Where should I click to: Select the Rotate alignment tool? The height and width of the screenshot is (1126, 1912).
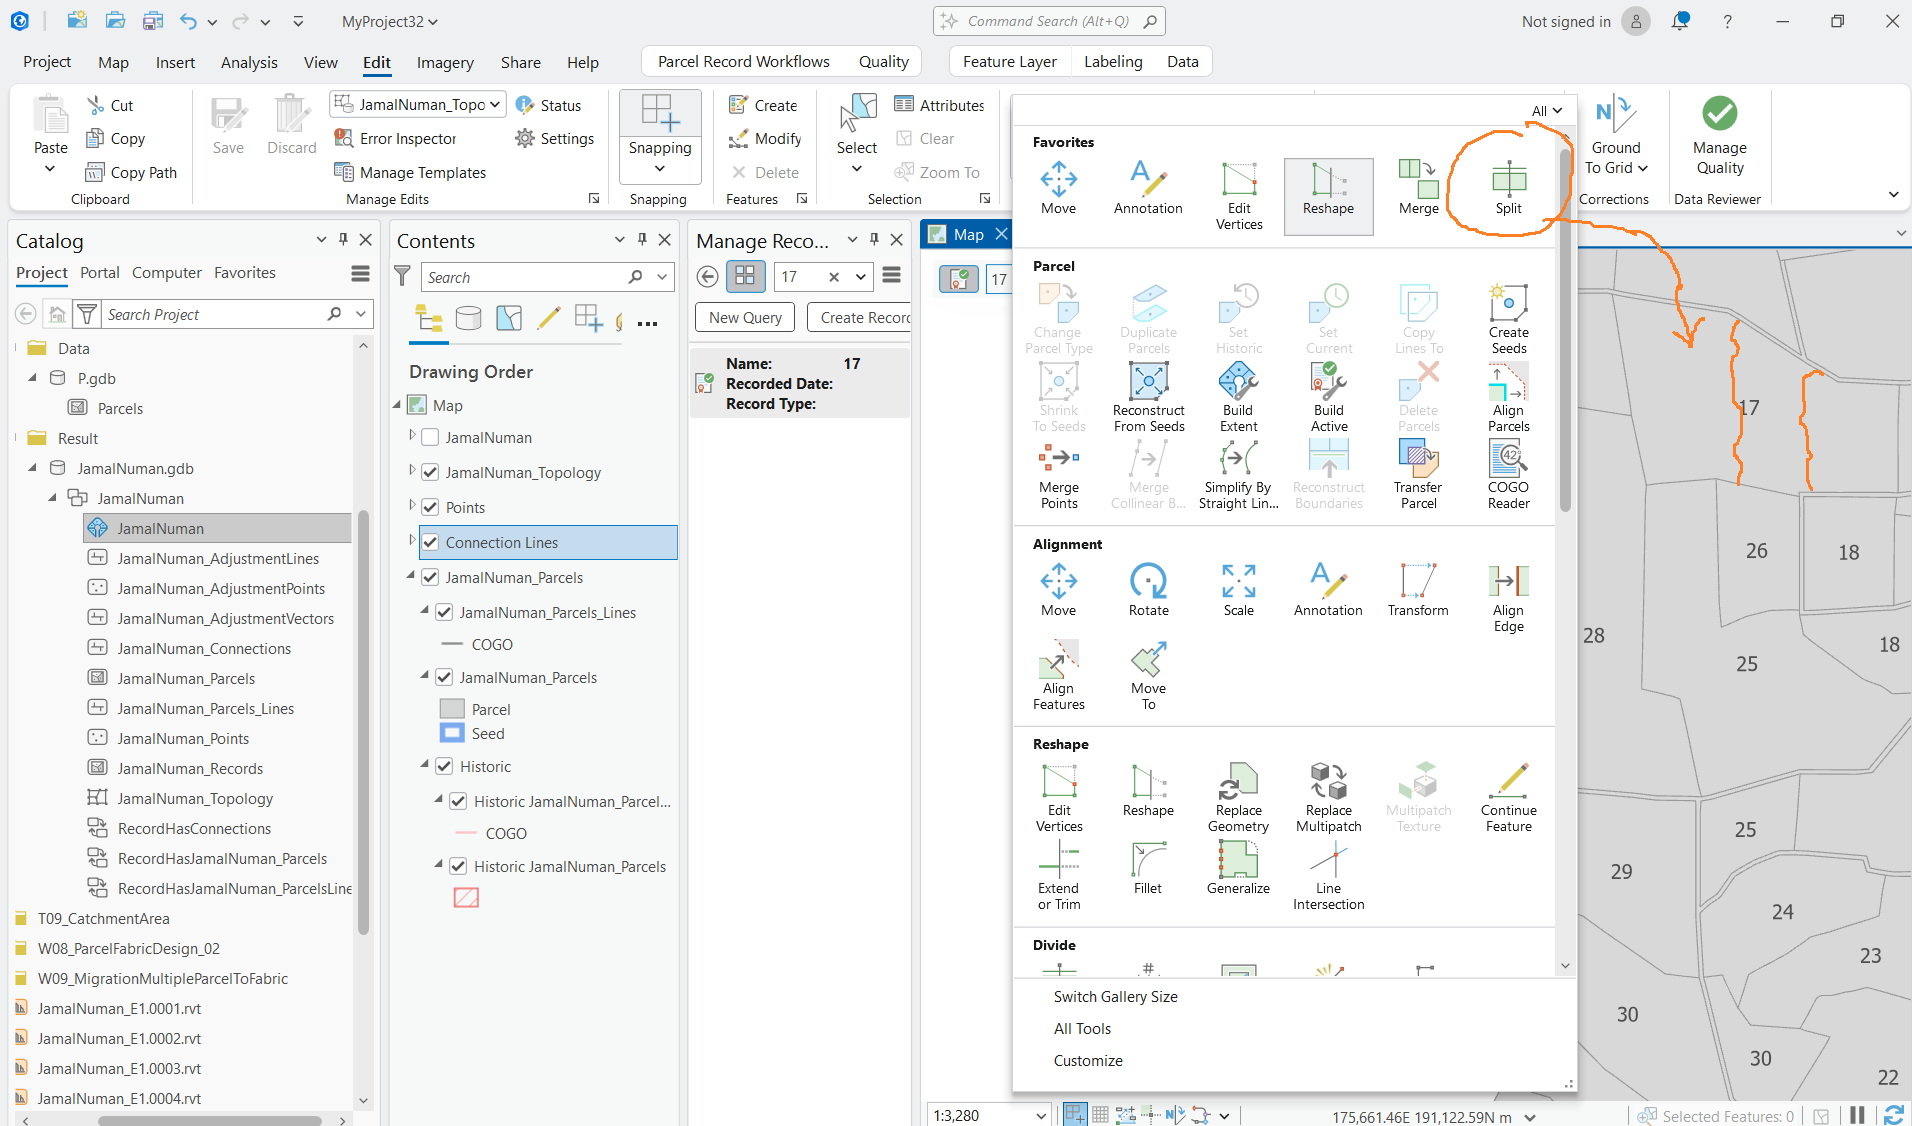click(x=1148, y=590)
